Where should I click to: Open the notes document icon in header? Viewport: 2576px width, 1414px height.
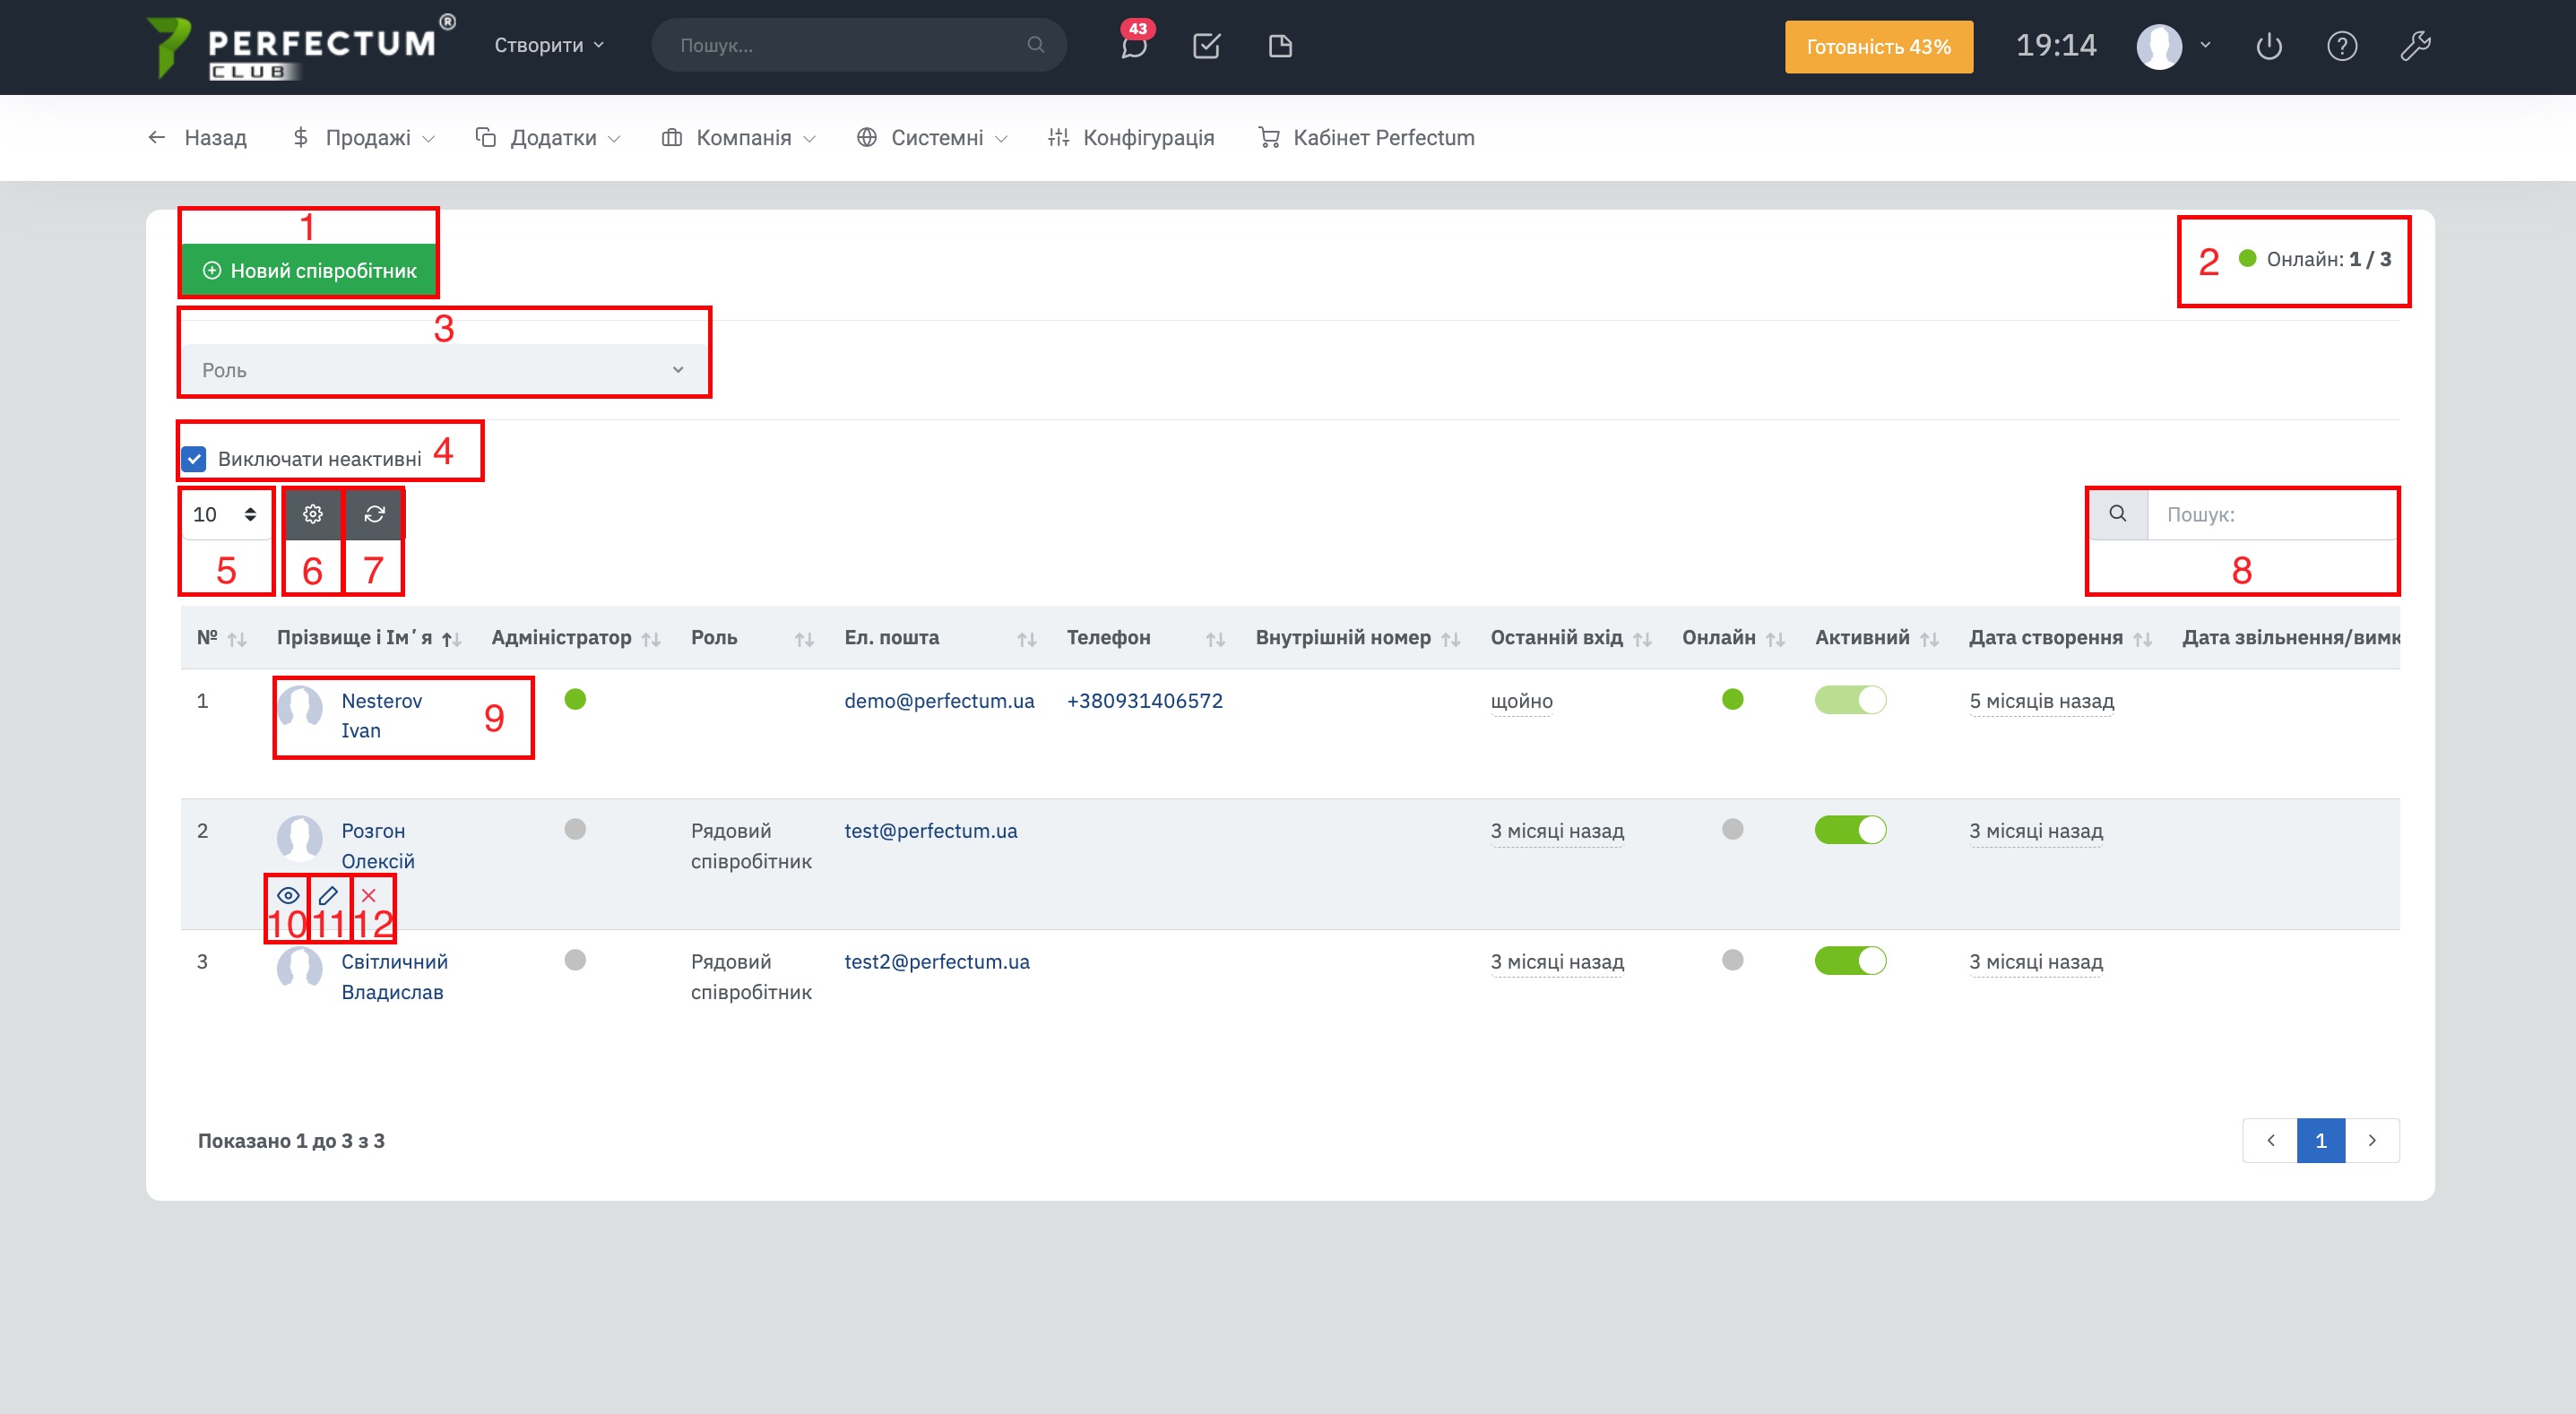[1280, 46]
